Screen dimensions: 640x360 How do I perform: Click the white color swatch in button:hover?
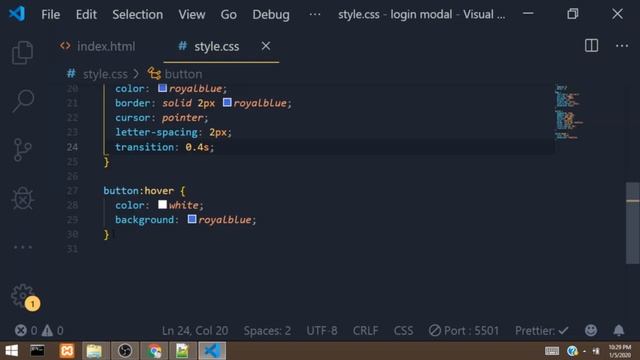(x=162, y=204)
